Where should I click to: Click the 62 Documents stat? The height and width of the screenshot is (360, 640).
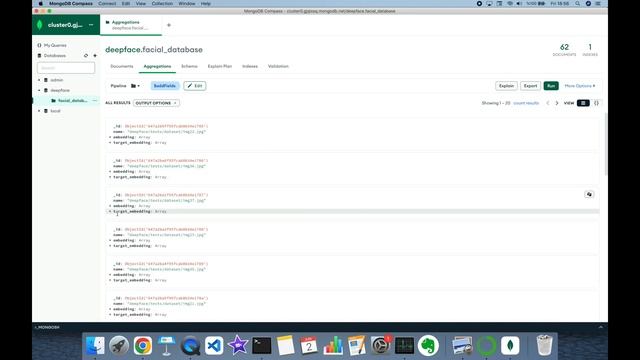pyautogui.click(x=564, y=50)
